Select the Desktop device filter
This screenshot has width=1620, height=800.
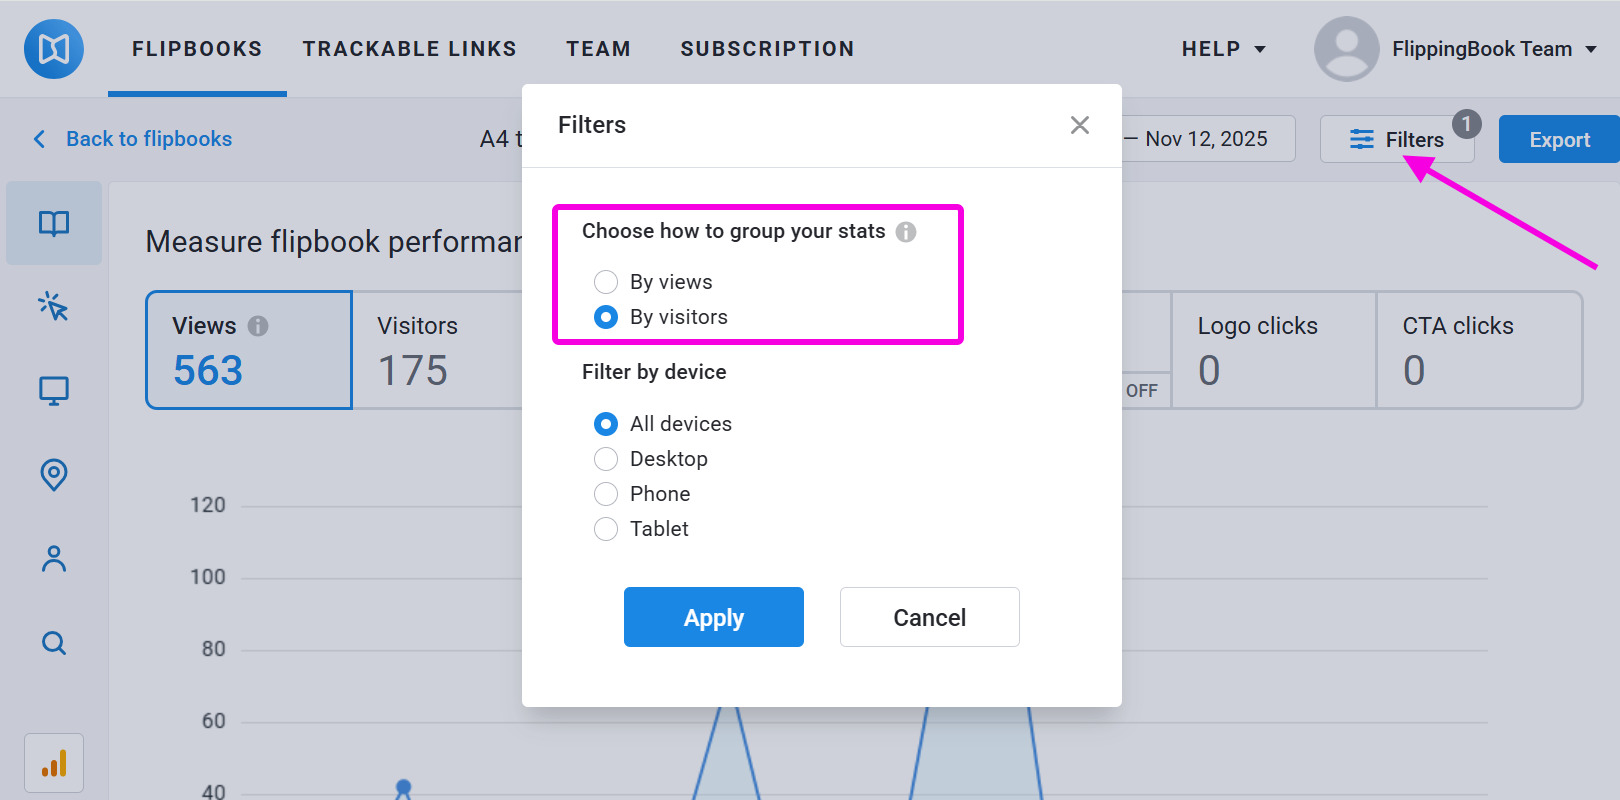point(606,459)
